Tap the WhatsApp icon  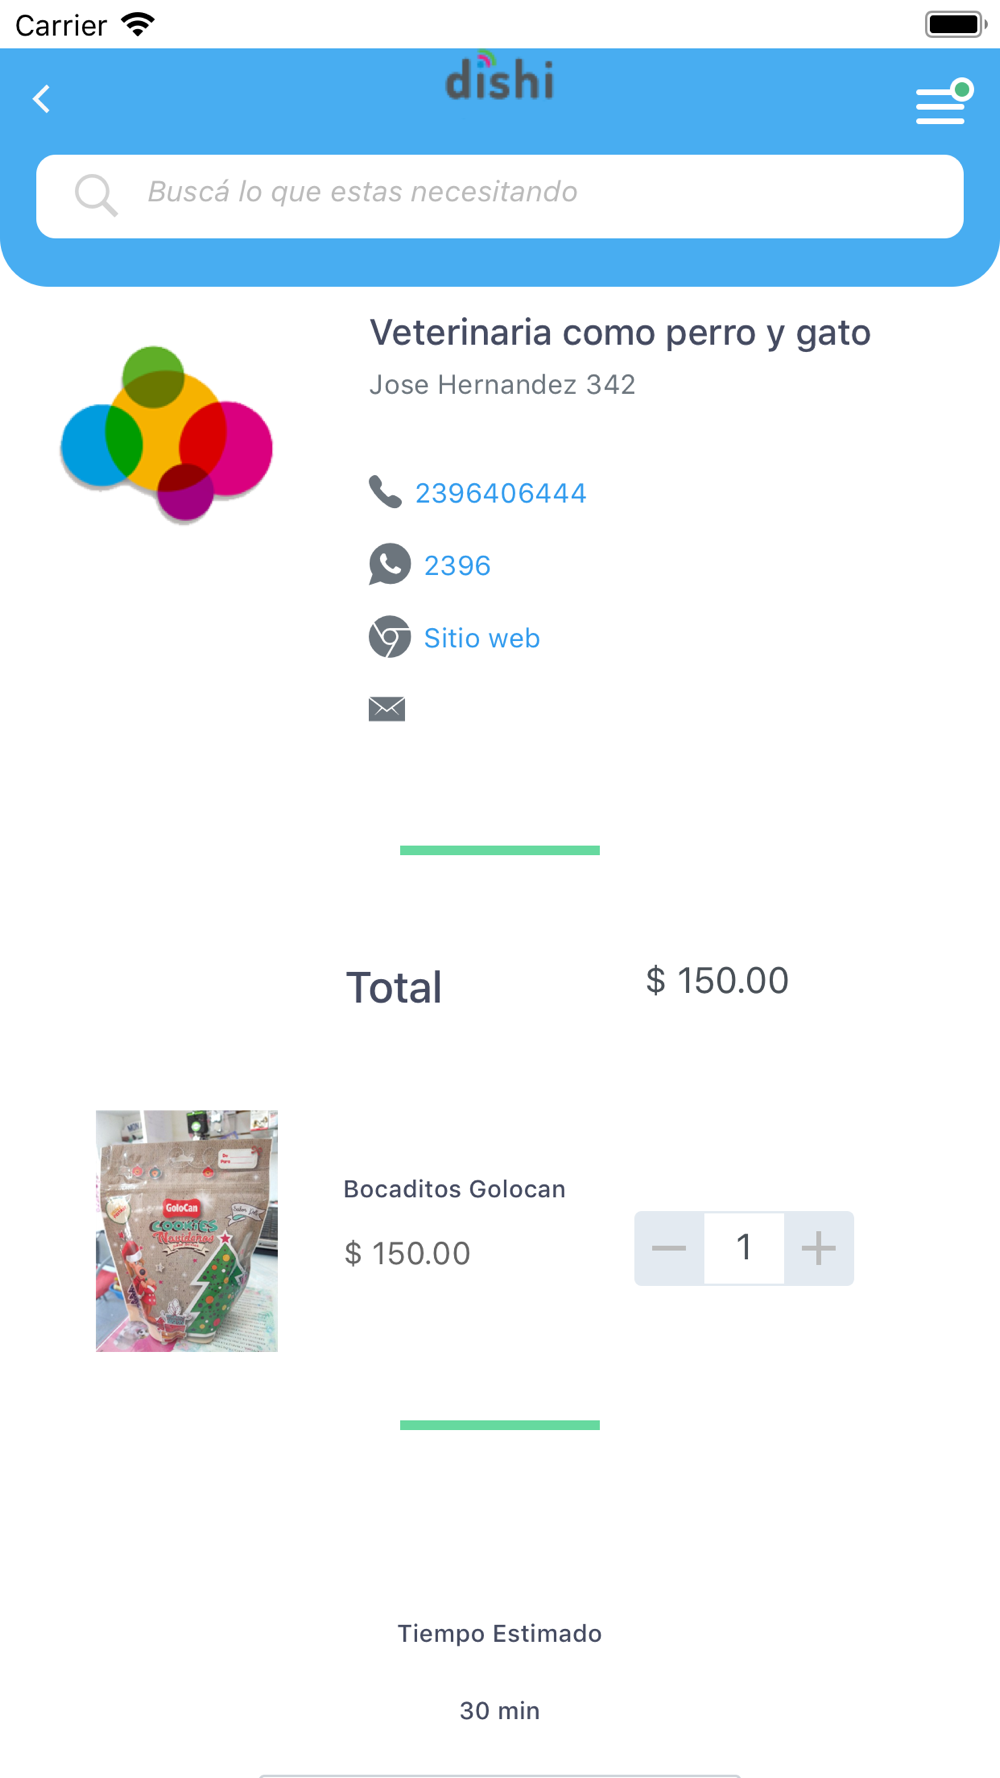[x=389, y=565]
